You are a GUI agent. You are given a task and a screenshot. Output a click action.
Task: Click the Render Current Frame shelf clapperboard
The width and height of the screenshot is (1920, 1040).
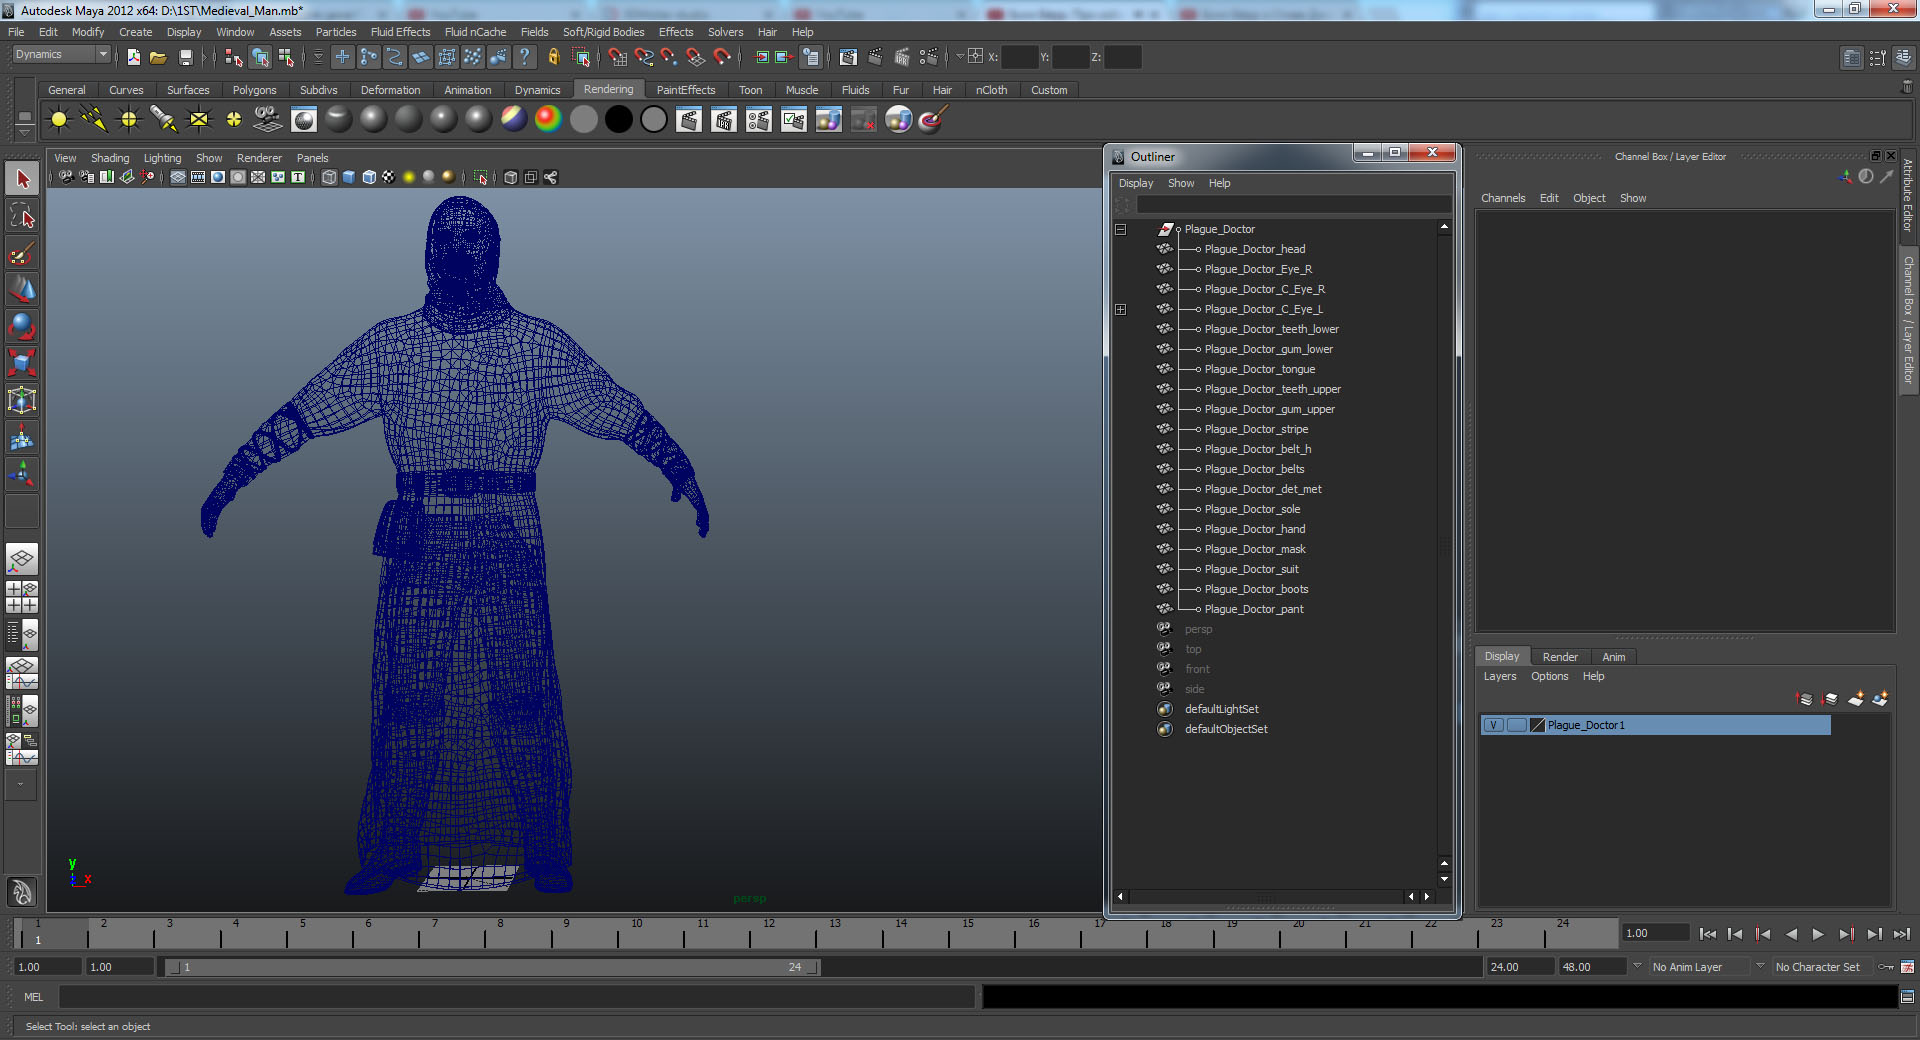689,120
